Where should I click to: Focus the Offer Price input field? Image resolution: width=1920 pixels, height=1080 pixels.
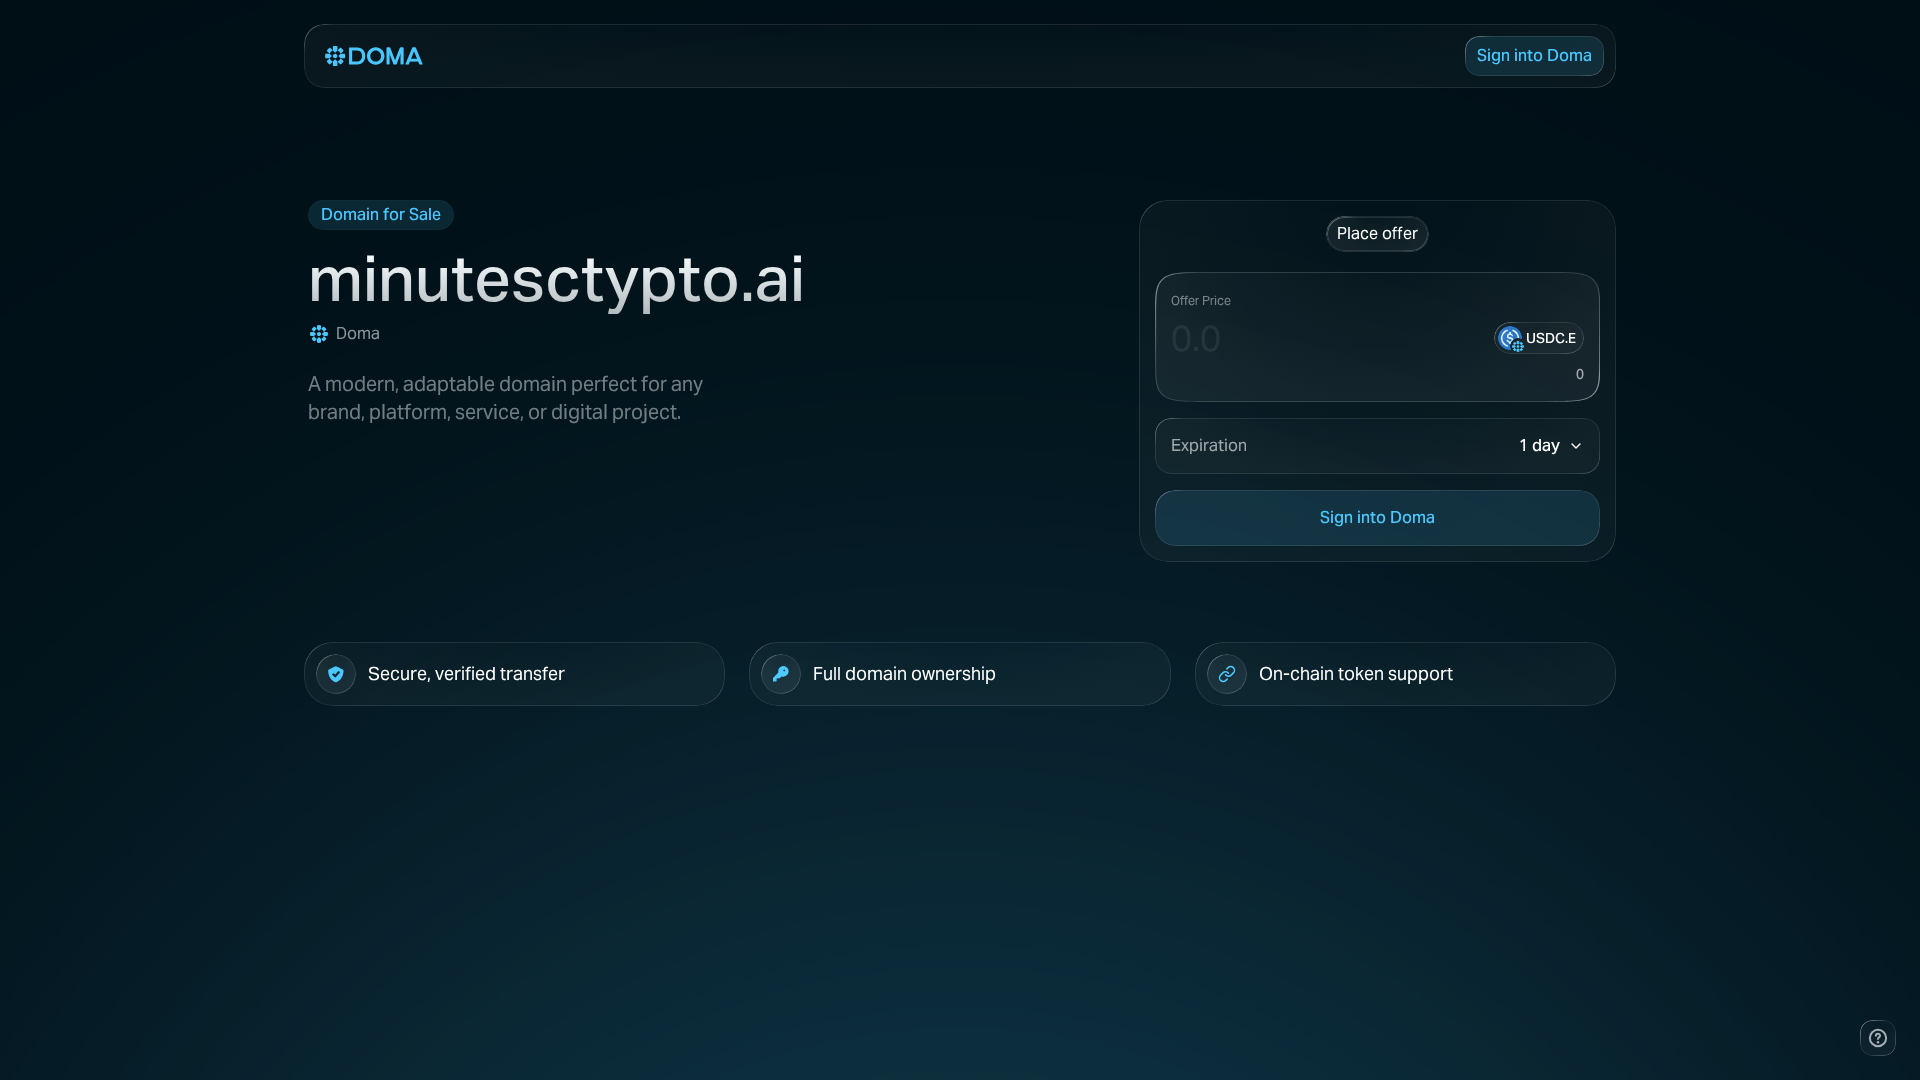pyautogui.click(x=1325, y=339)
